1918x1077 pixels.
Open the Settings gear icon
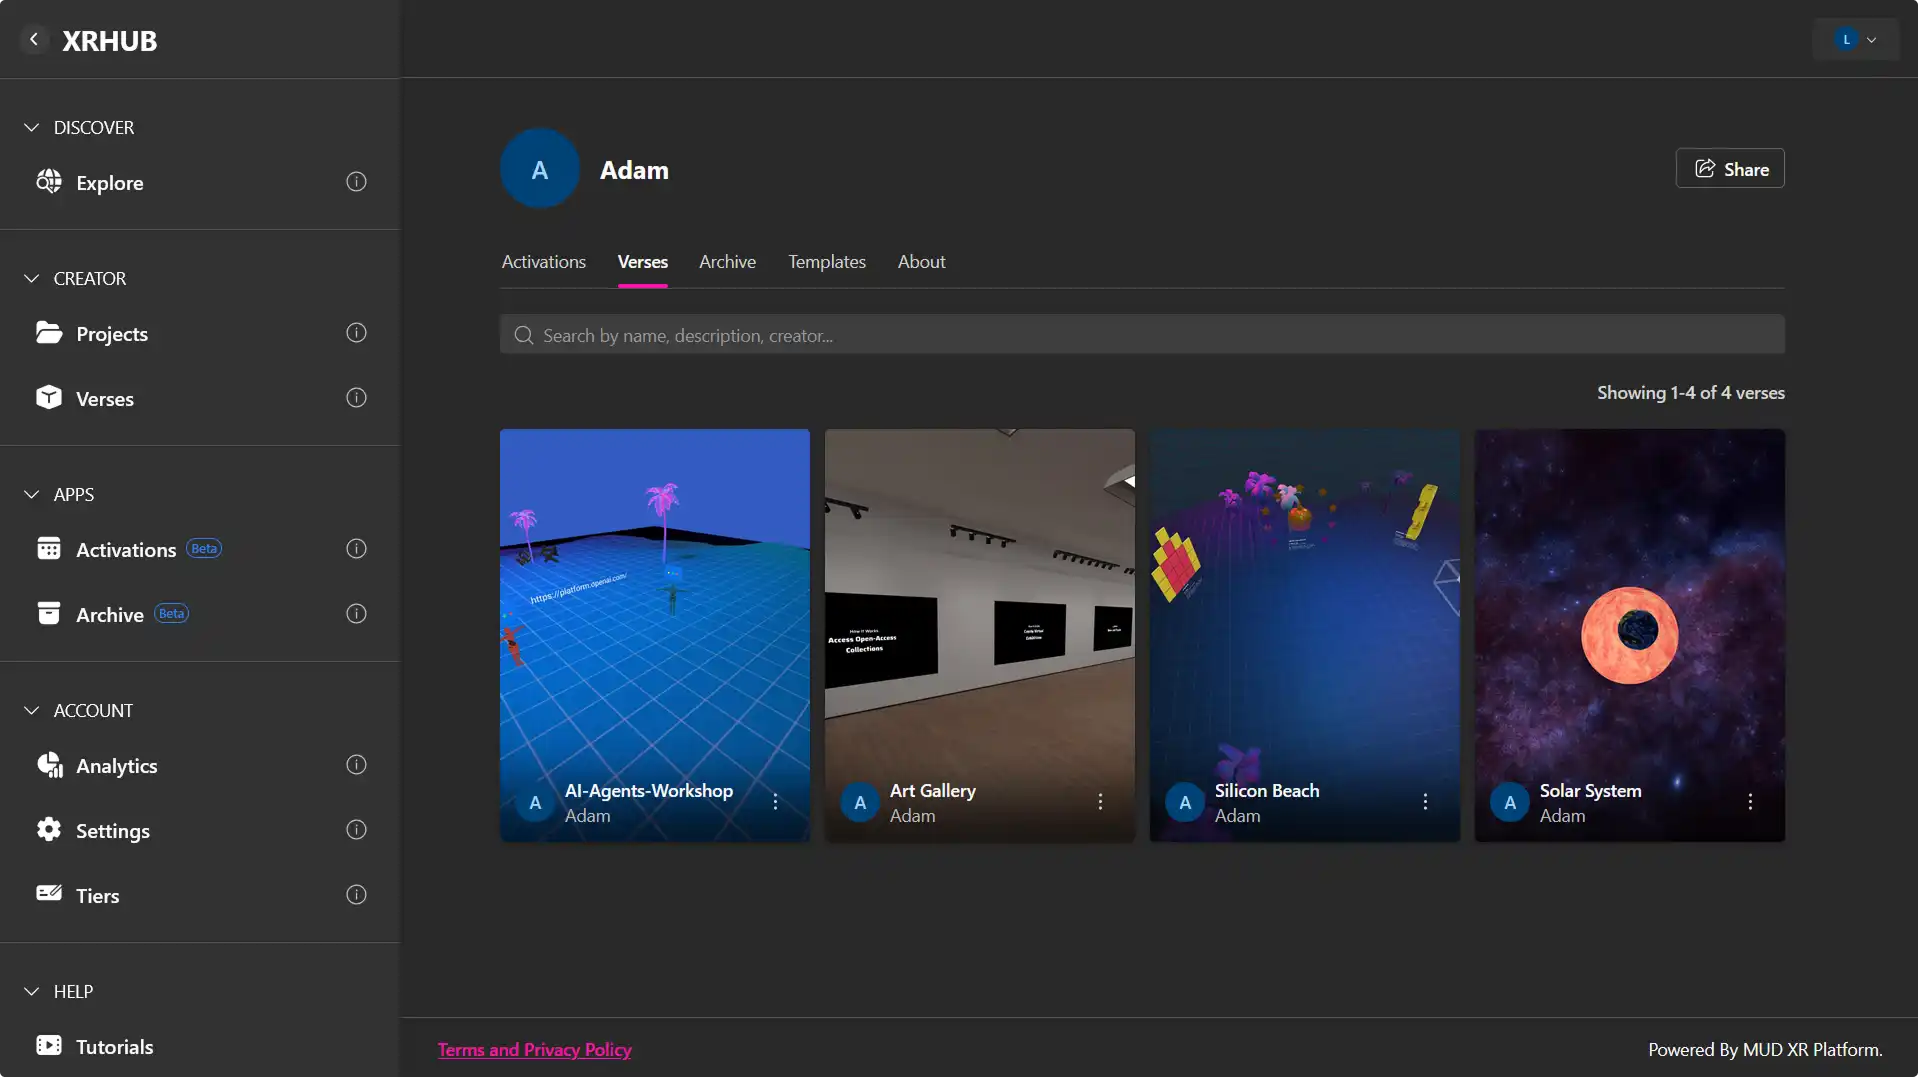49,830
